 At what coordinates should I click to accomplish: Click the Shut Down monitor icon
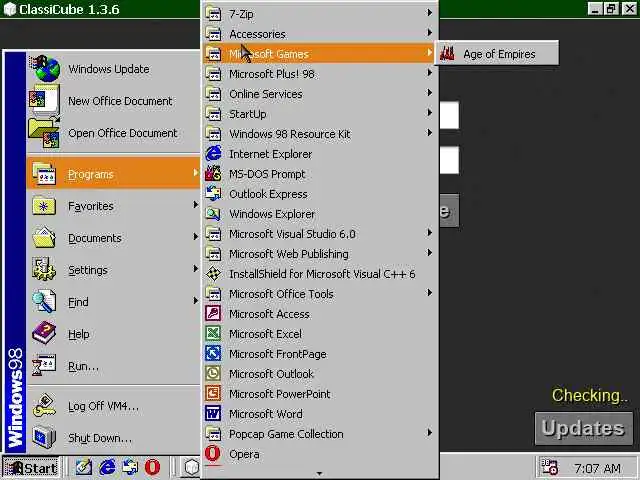click(x=44, y=437)
